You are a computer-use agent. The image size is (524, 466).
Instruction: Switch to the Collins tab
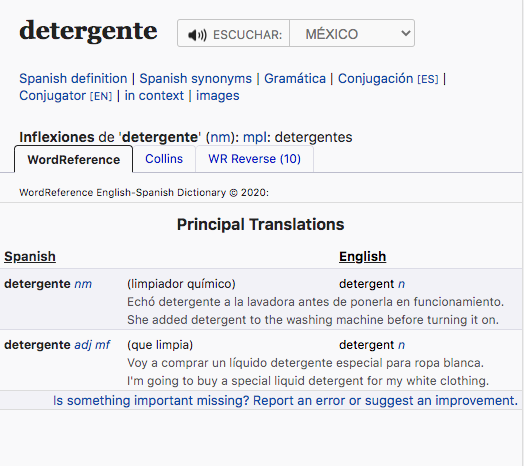pos(164,159)
